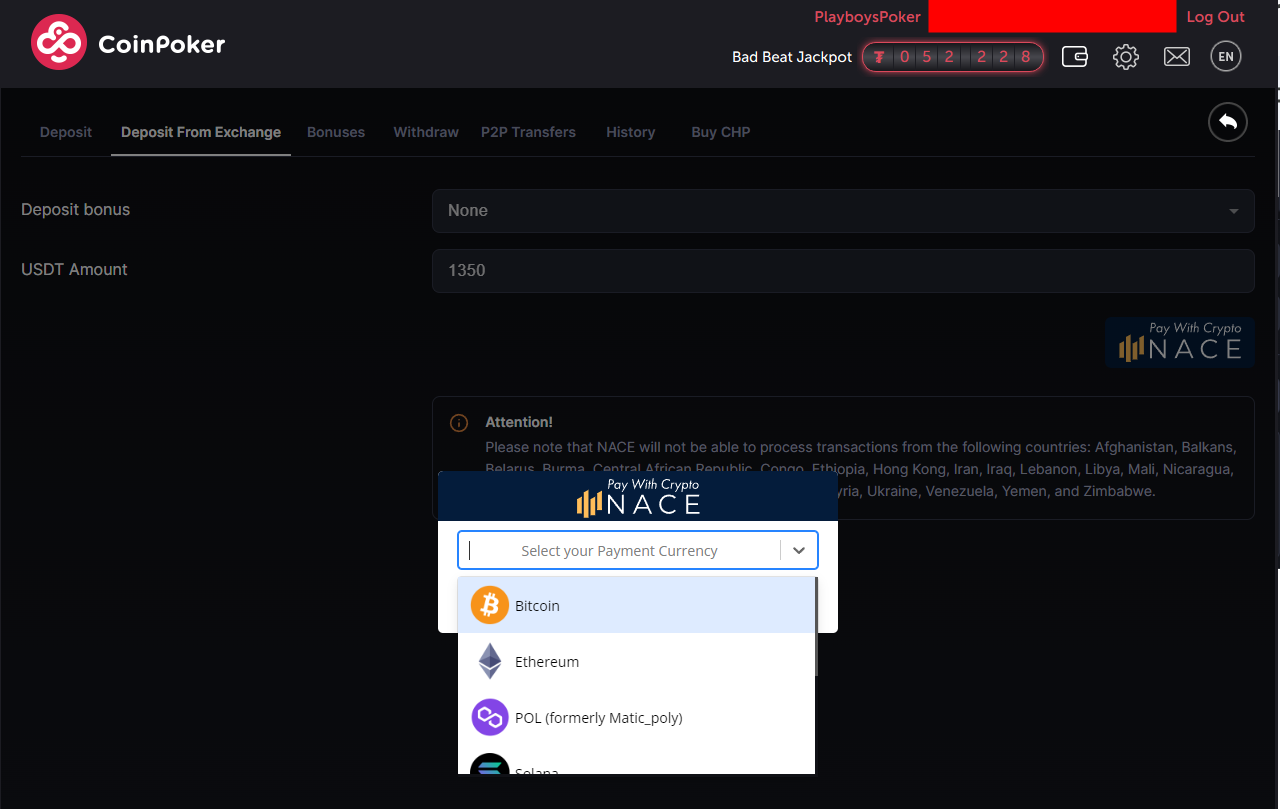Choose POL (formerly Matic_poly) option

(636, 717)
